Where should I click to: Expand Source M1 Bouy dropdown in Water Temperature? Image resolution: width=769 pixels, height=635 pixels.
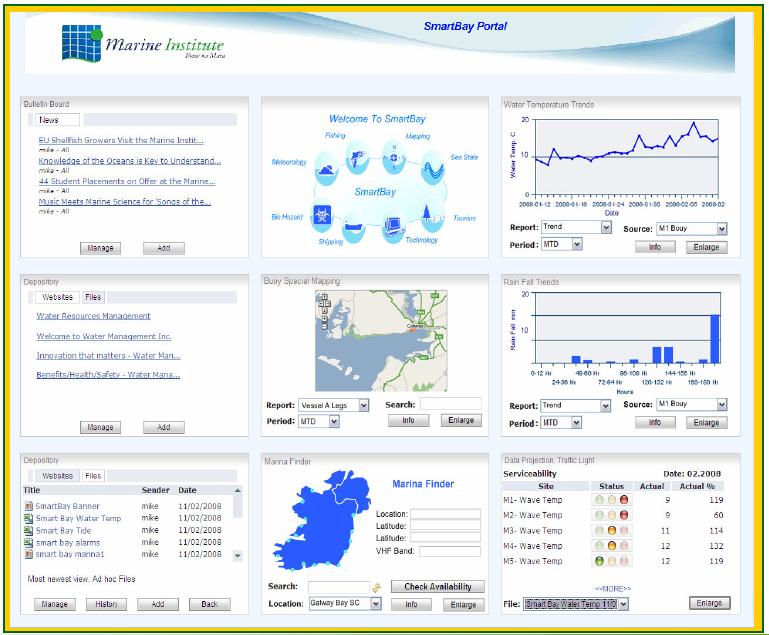(721, 229)
